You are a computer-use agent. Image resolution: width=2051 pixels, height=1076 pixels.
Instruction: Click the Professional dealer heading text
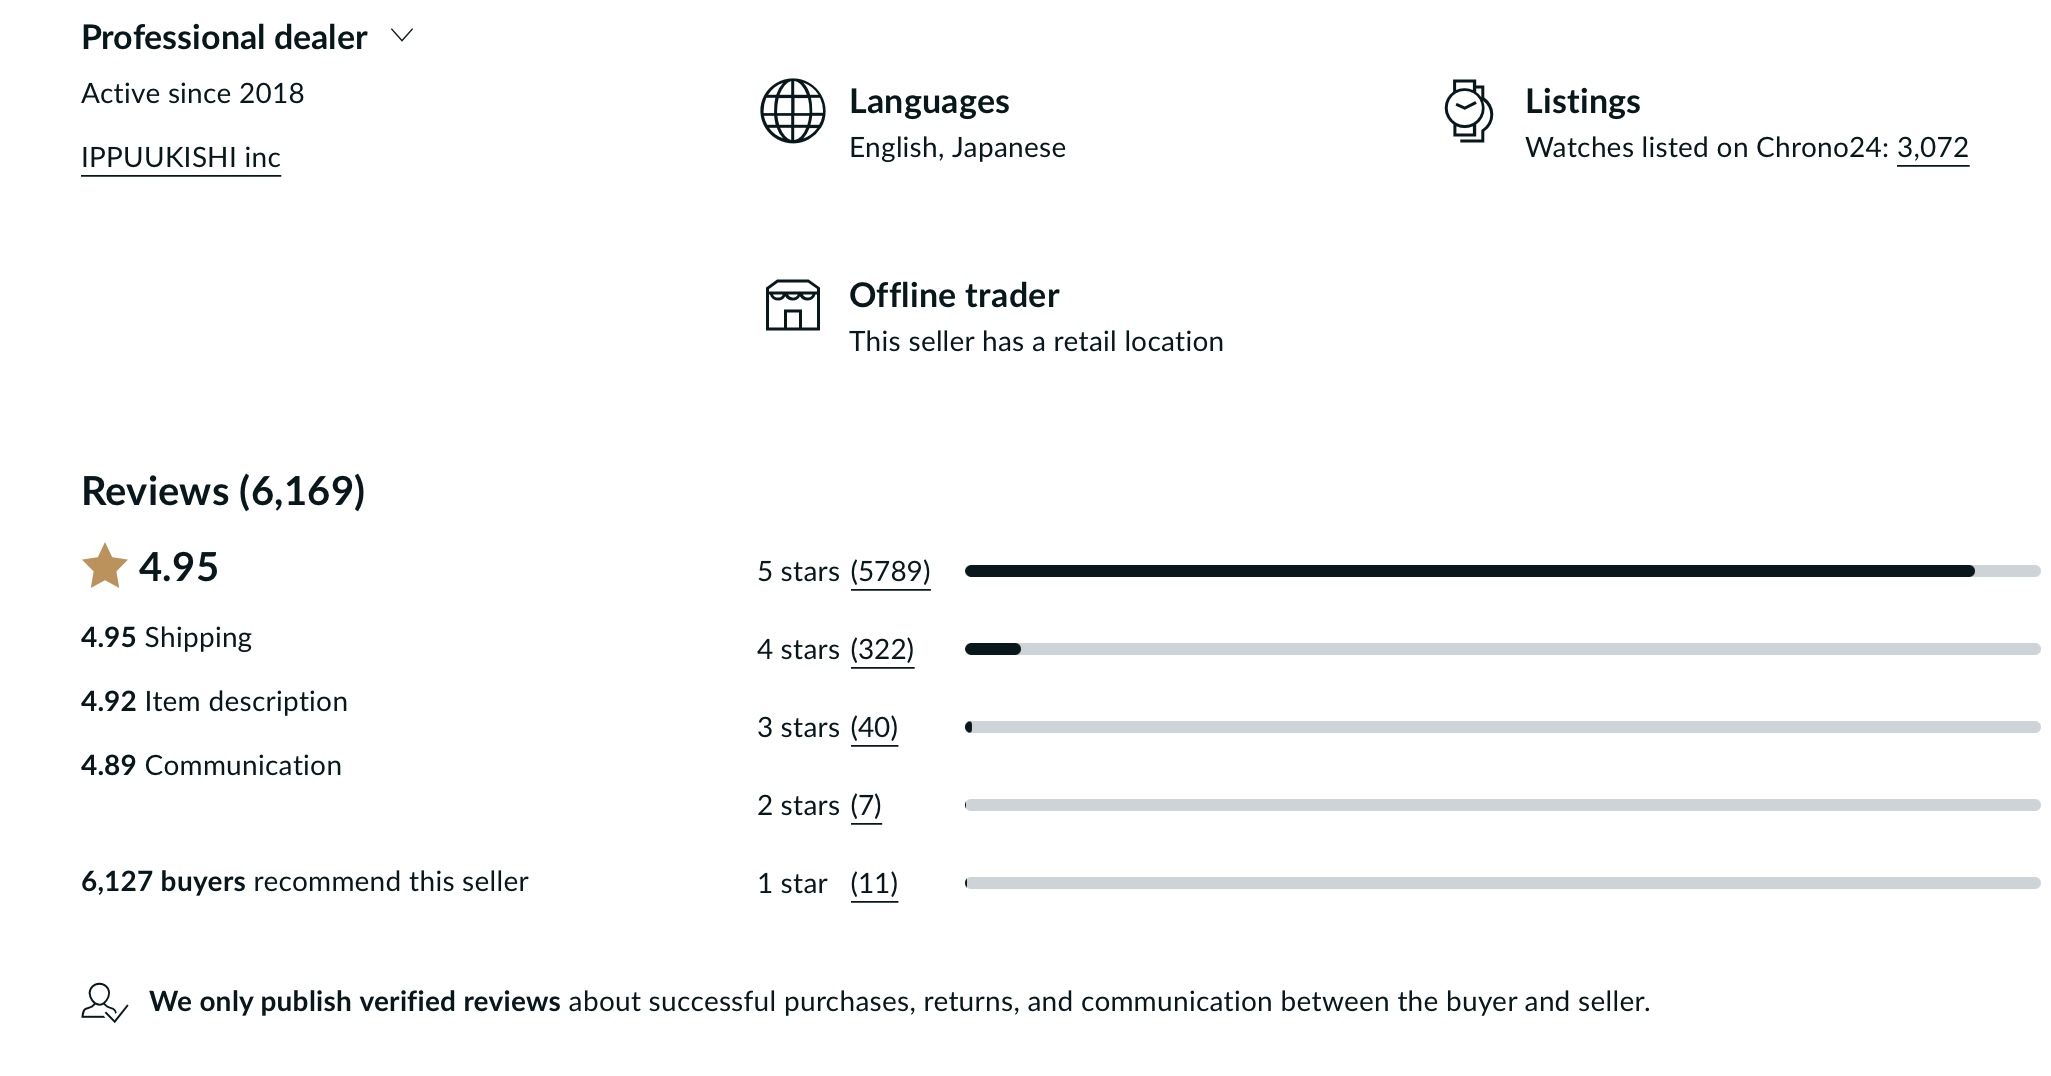224,38
